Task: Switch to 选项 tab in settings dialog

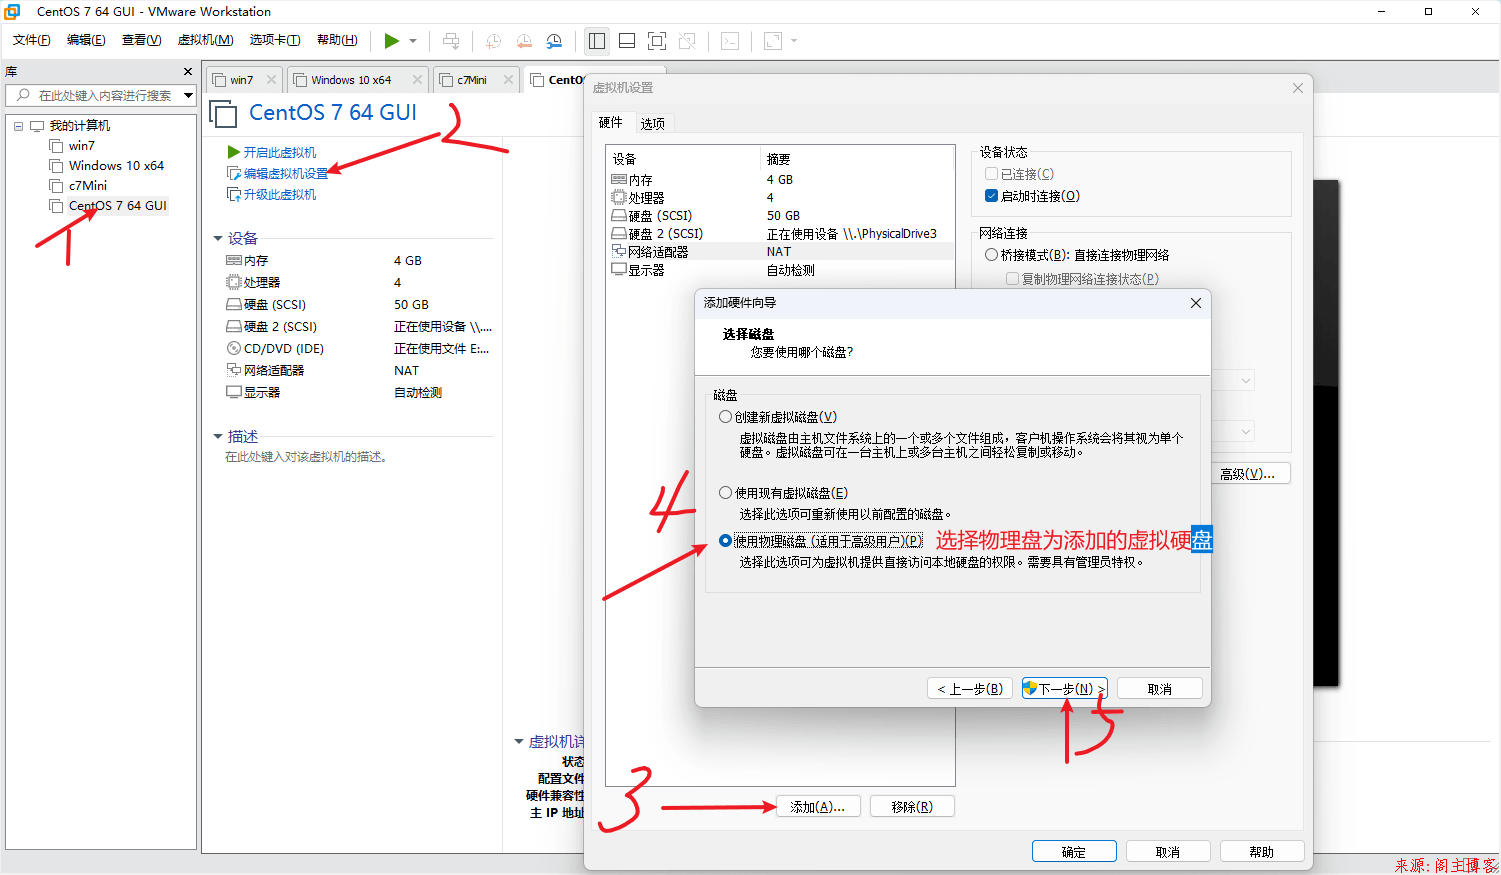Action: (x=653, y=123)
